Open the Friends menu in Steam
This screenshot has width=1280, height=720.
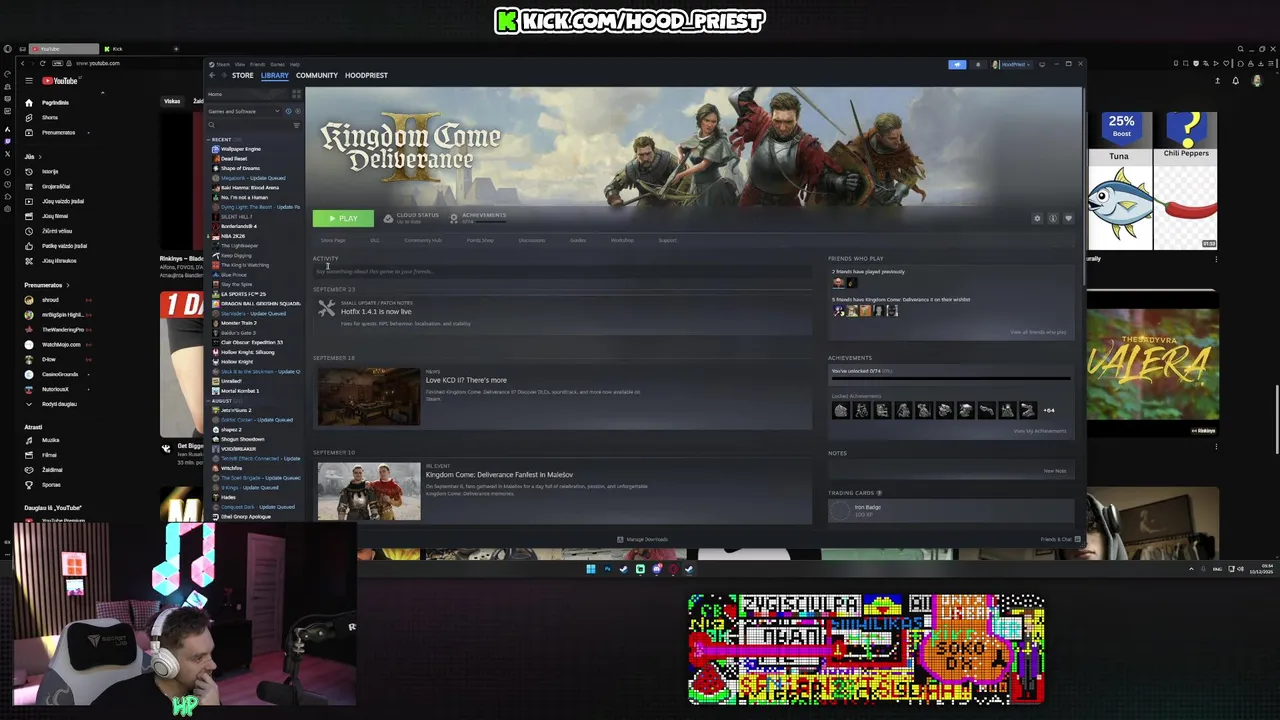(258, 64)
